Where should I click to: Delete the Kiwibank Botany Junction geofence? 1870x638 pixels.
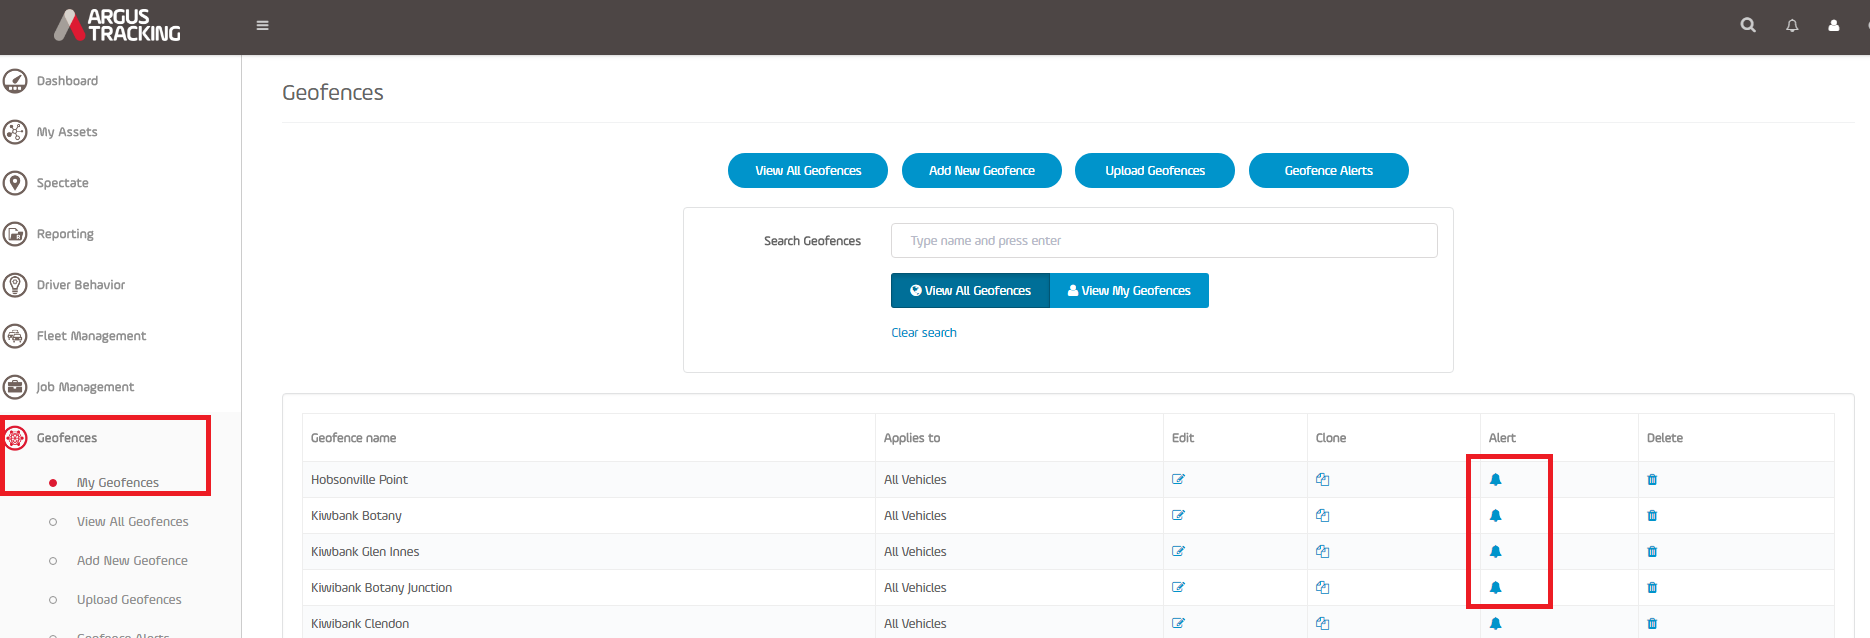tap(1652, 588)
